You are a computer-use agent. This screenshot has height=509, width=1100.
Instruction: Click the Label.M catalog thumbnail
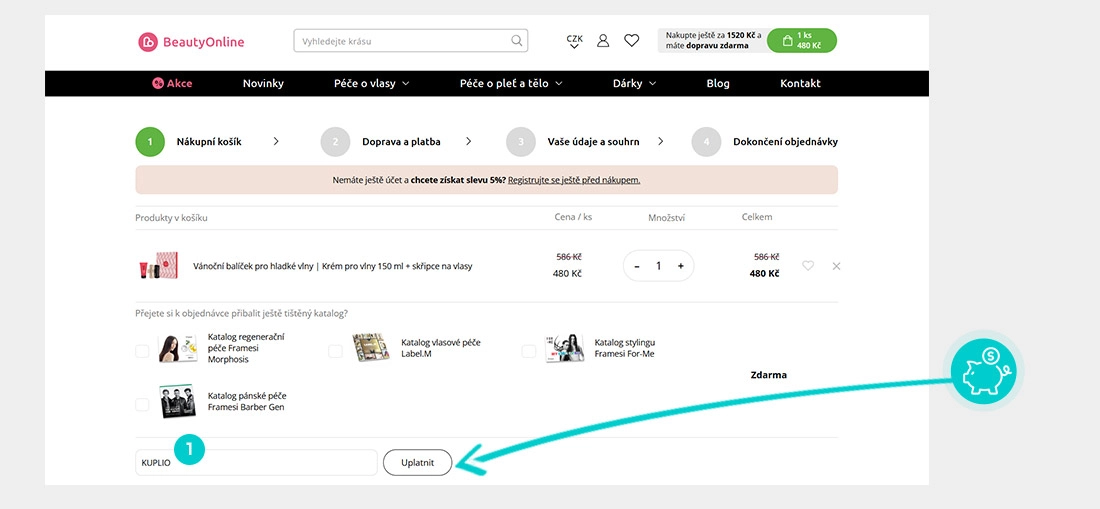(370, 348)
